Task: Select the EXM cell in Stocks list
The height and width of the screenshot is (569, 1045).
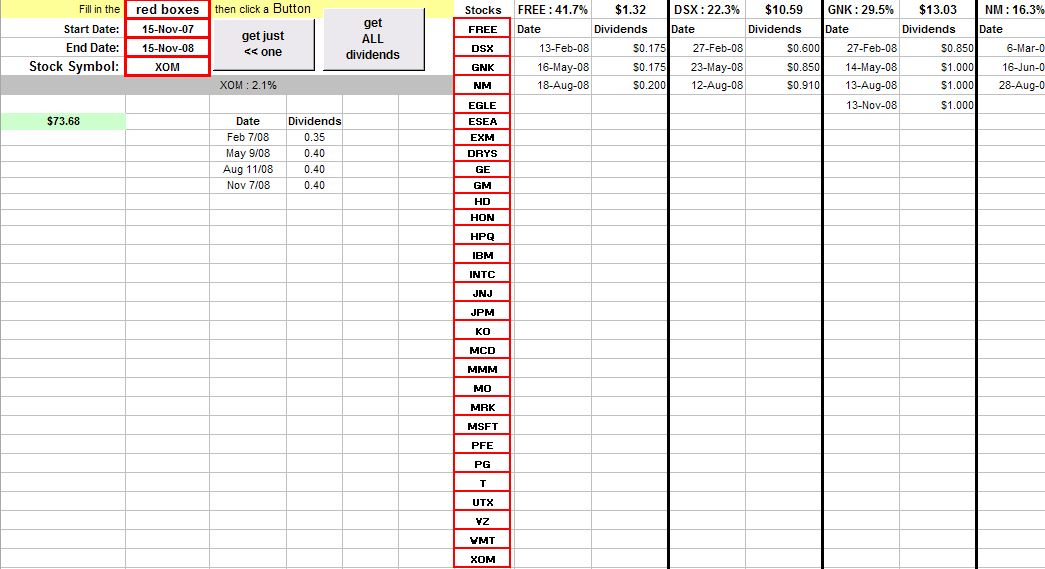Action: point(483,137)
